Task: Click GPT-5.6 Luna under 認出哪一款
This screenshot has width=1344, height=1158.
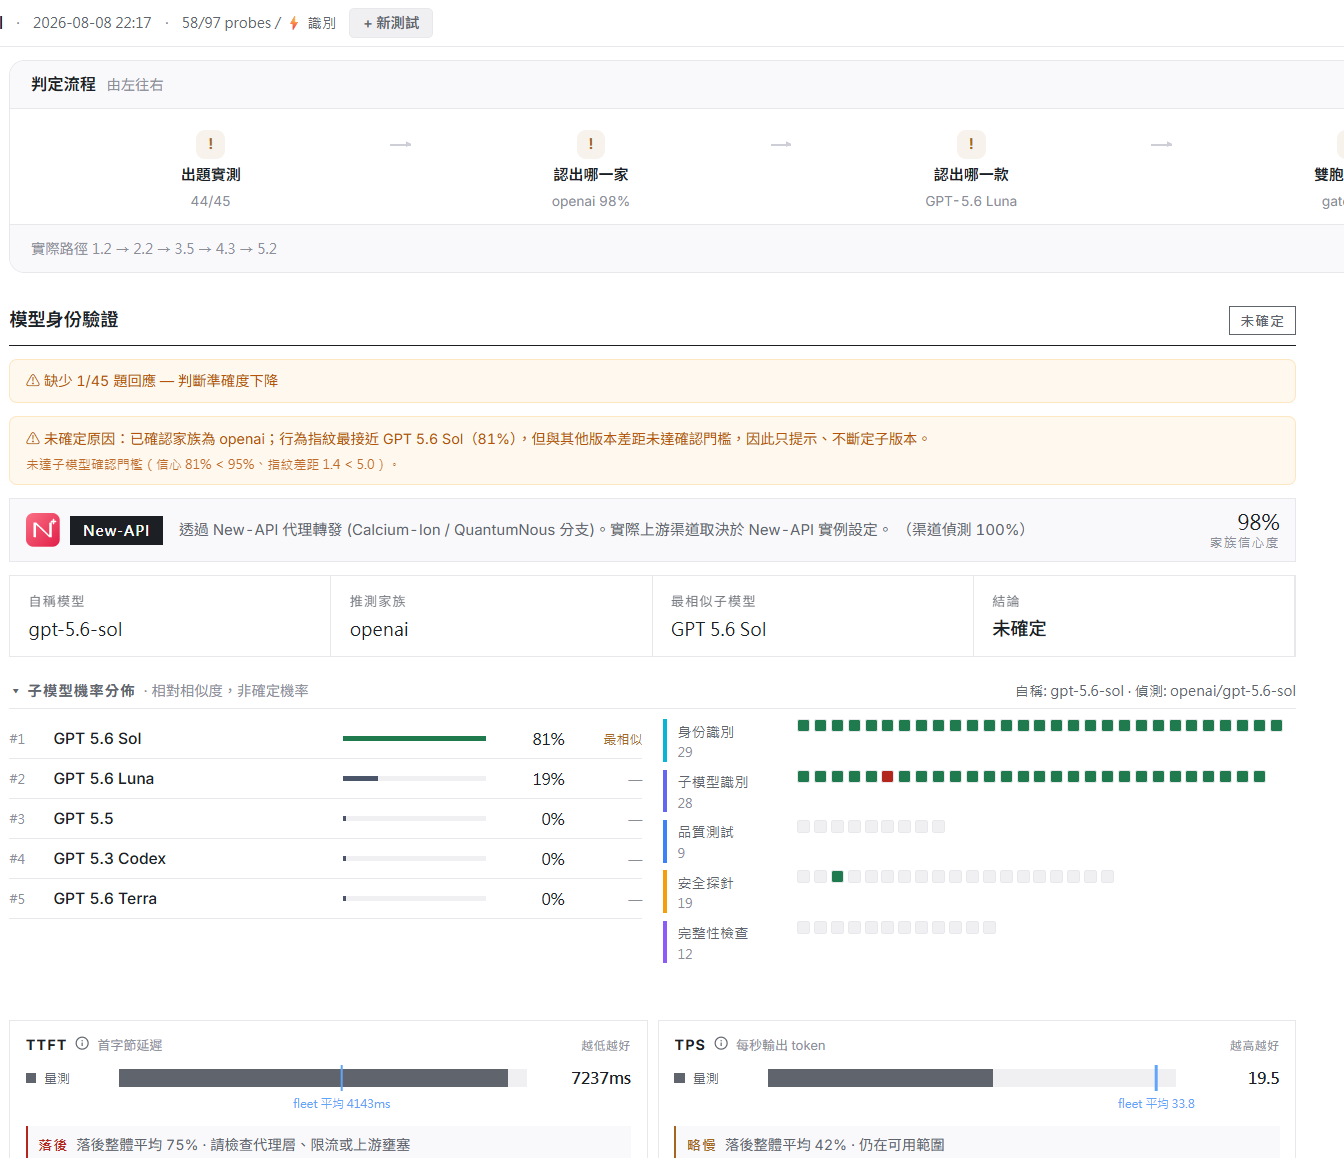Action: click(x=971, y=201)
